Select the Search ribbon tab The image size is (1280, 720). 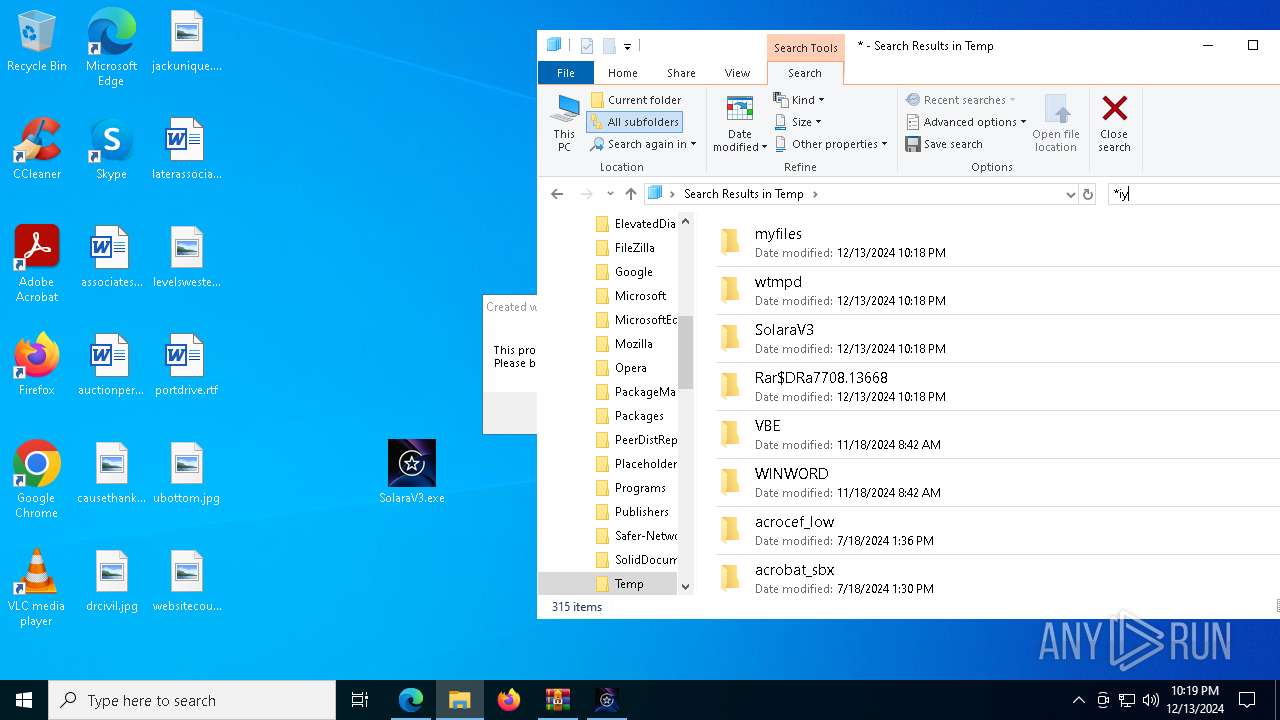[x=805, y=73]
